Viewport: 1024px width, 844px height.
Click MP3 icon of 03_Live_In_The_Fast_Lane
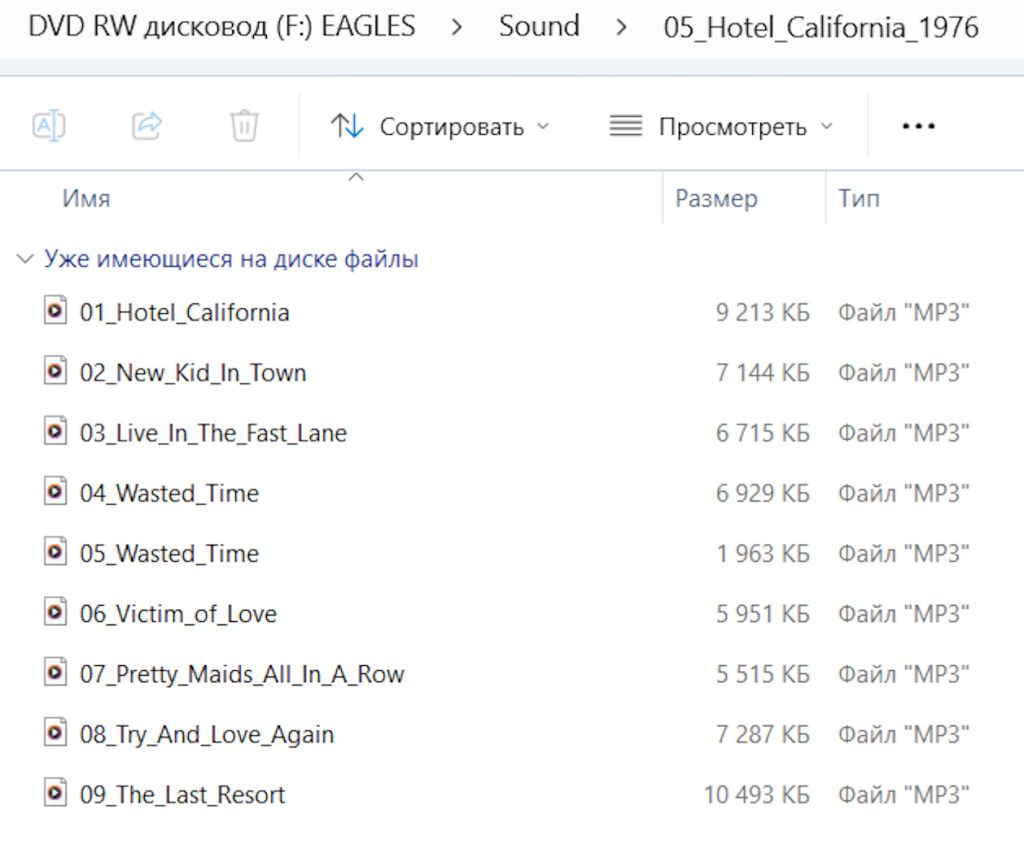coord(56,430)
